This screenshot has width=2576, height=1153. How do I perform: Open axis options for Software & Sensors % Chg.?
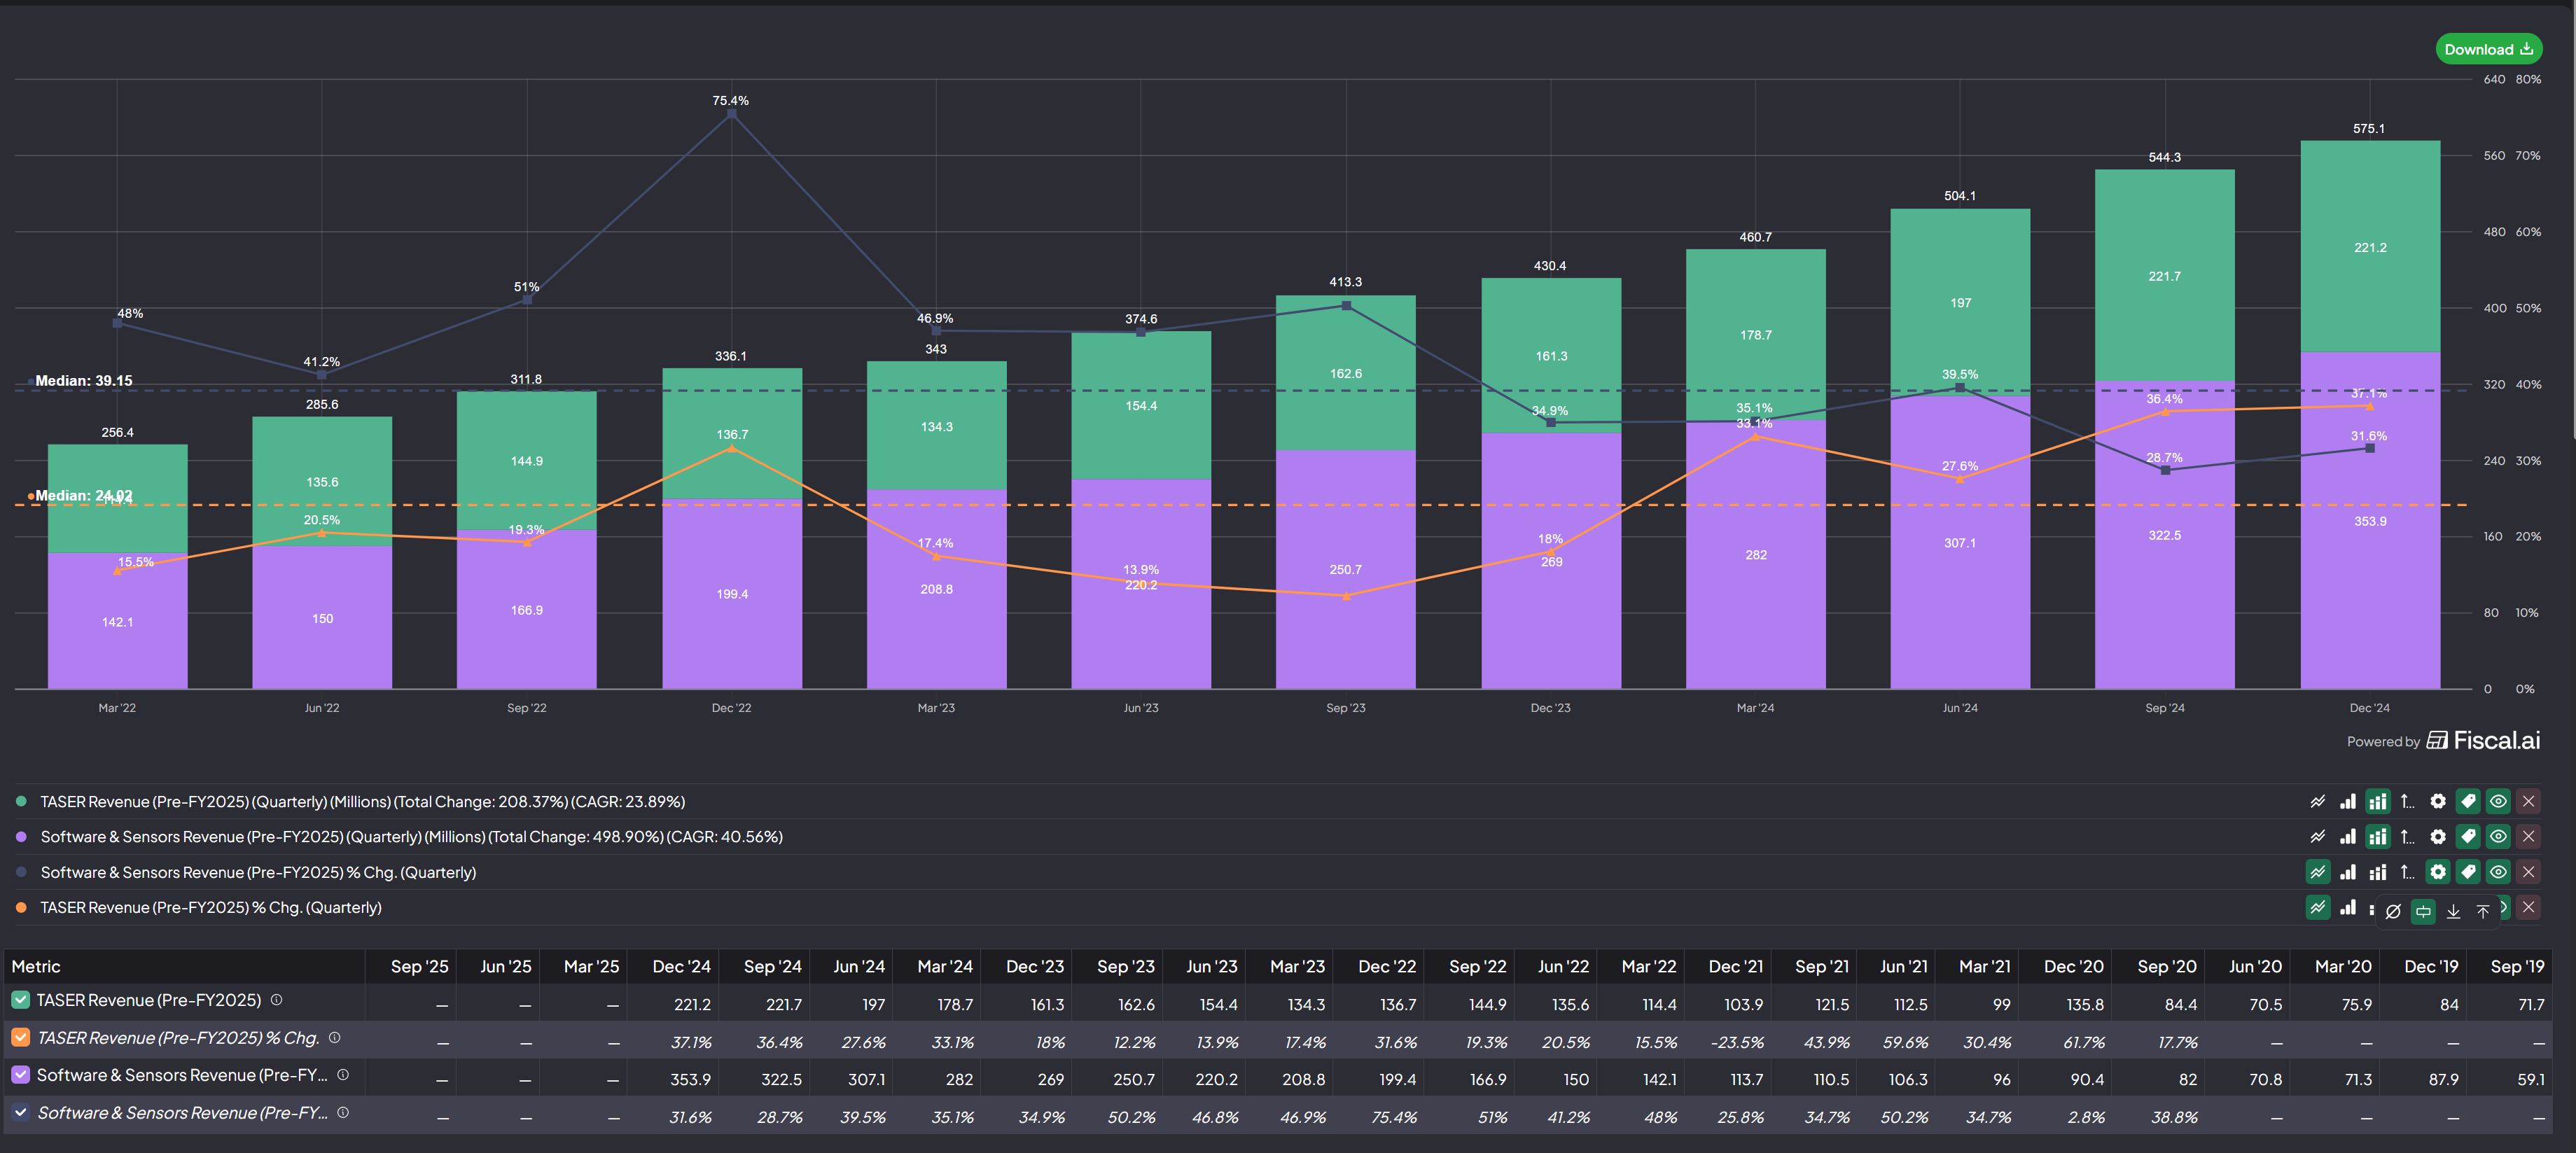(2407, 872)
